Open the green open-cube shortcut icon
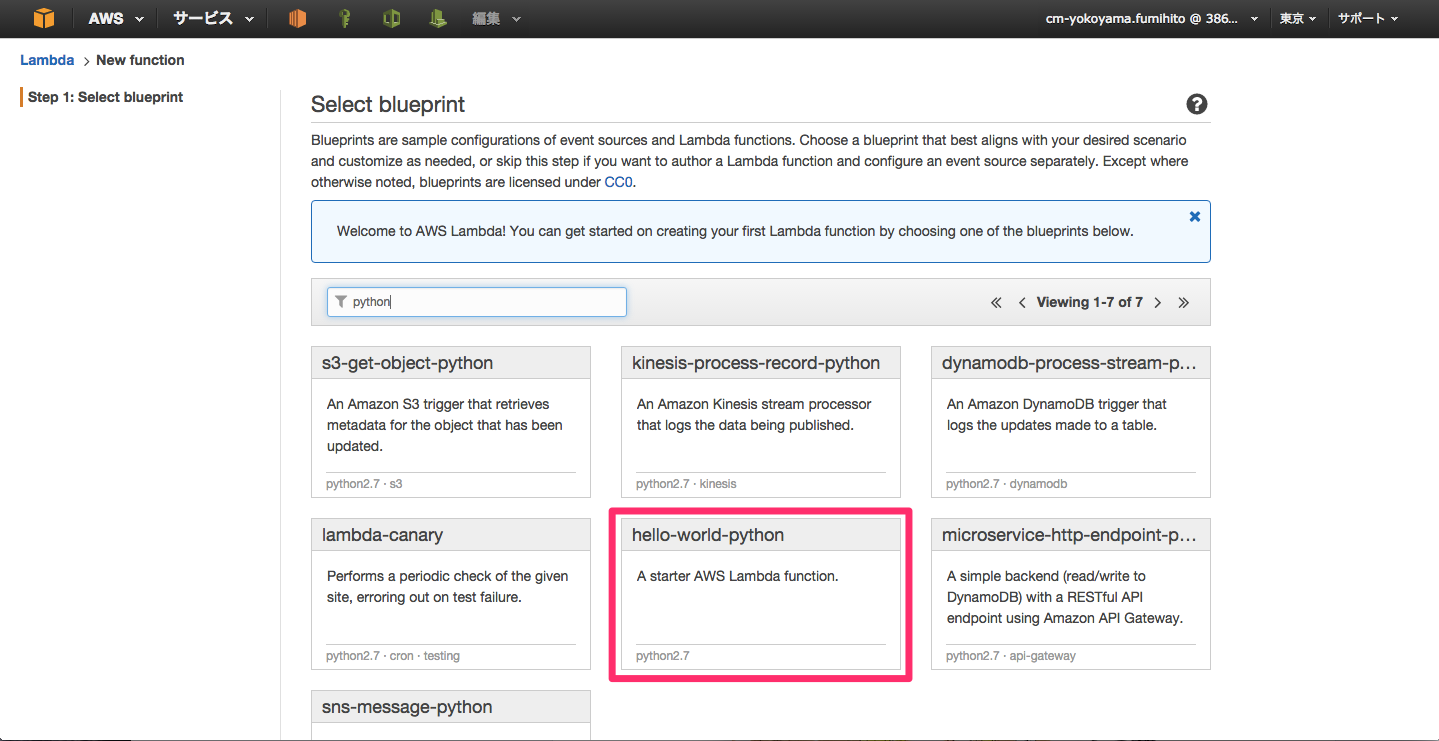 pos(391,19)
